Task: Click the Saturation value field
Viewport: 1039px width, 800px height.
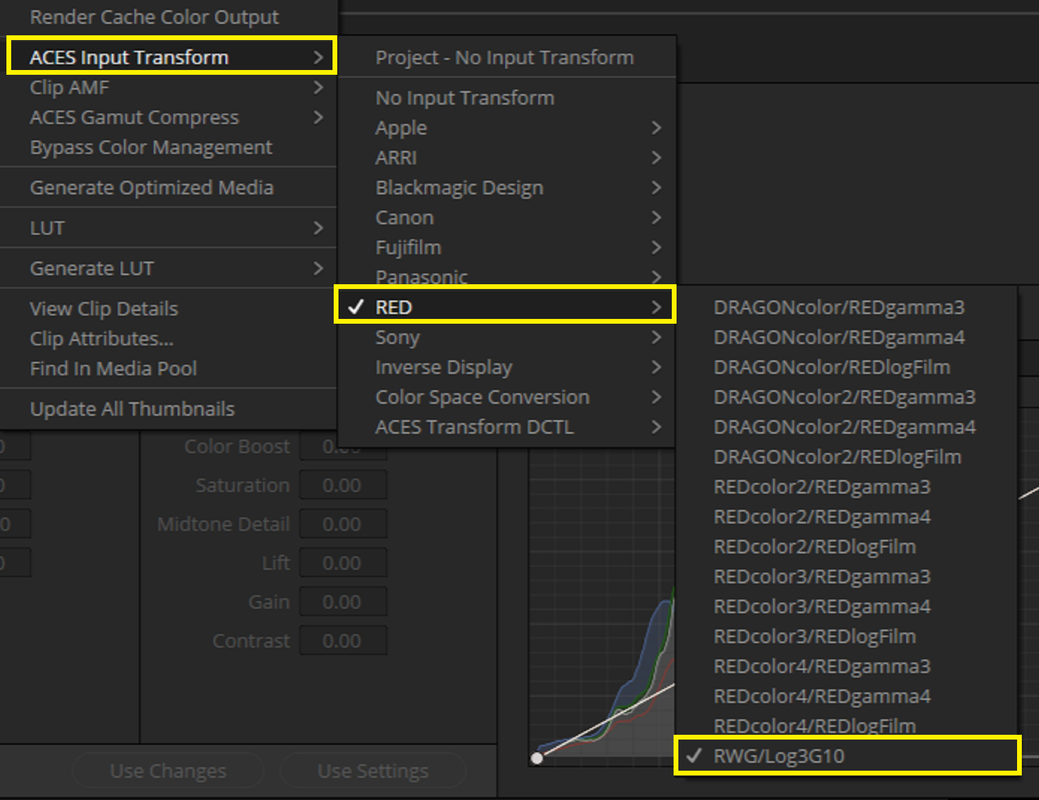Action: (x=343, y=485)
